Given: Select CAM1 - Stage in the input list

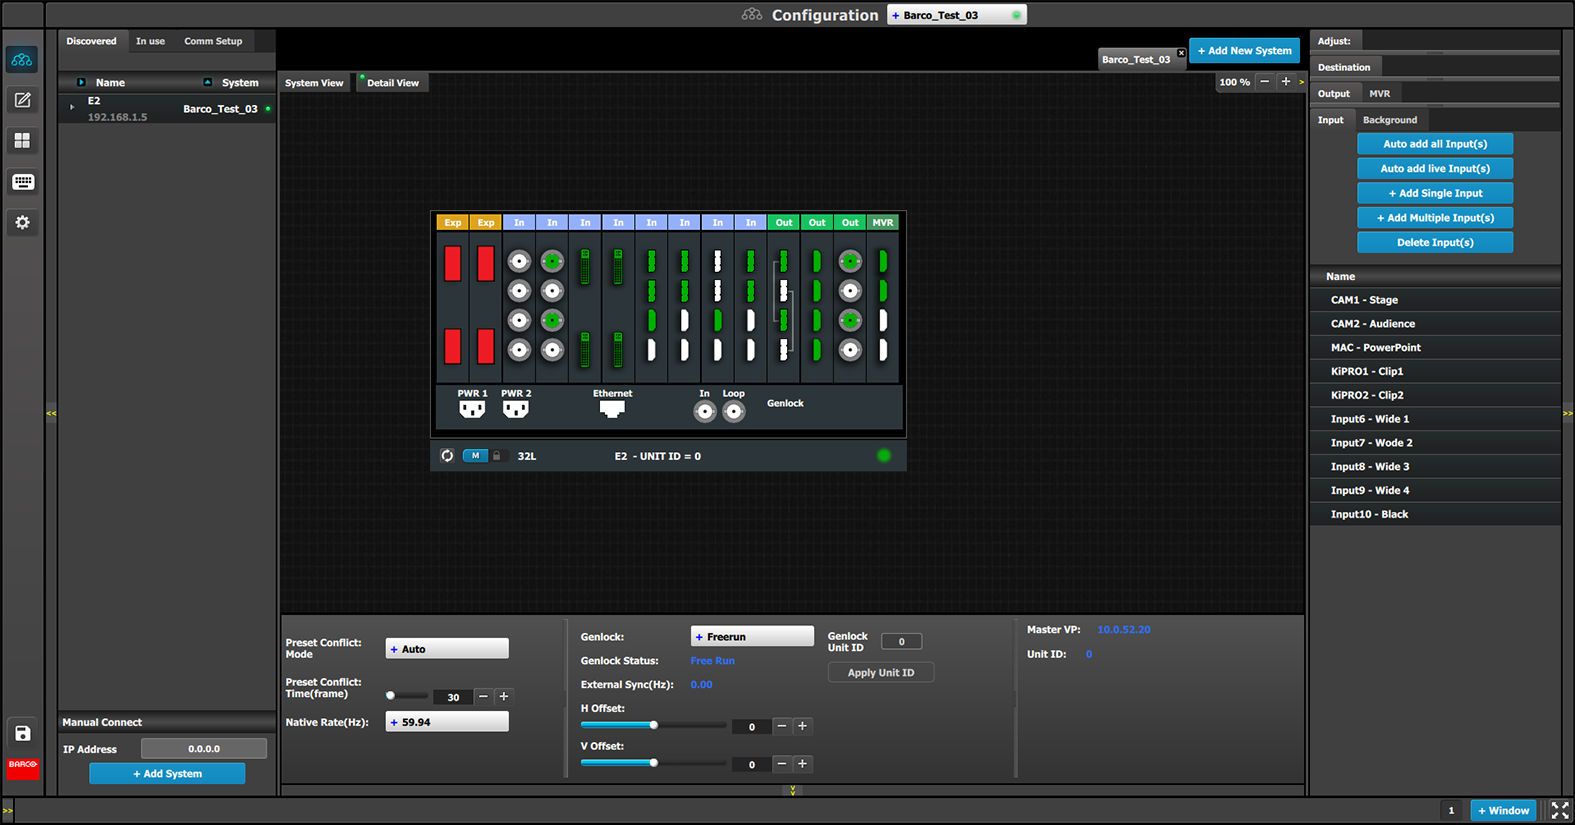Looking at the screenshot, I should click(x=1435, y=300).
